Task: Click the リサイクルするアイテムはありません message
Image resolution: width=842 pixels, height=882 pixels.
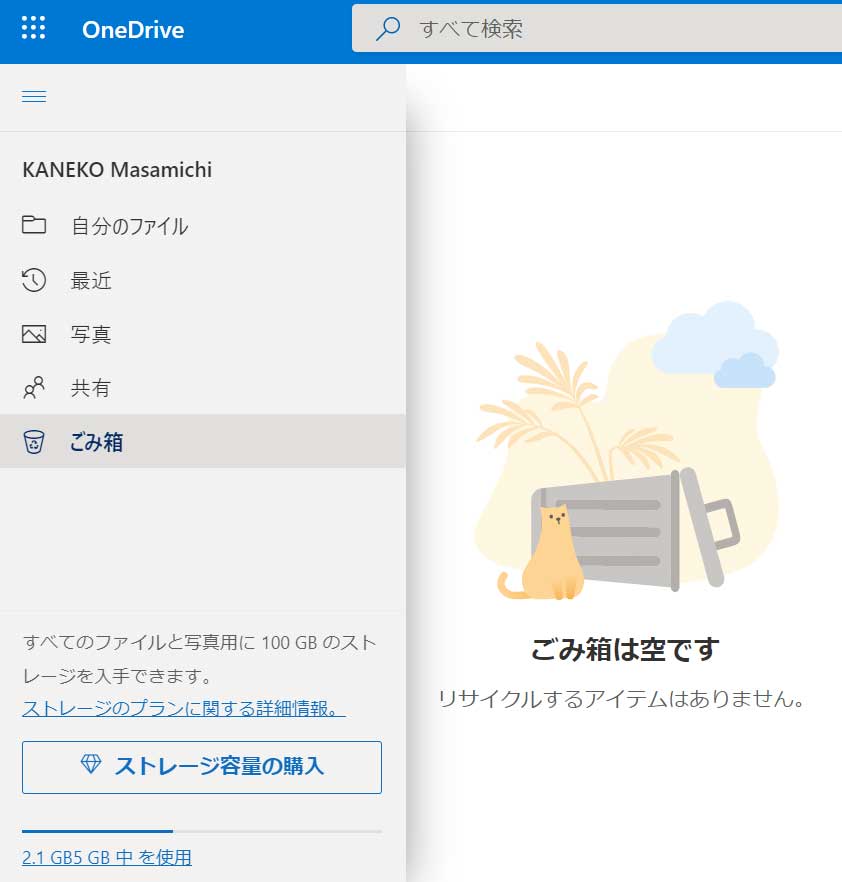Action: [x=622, y=699]
